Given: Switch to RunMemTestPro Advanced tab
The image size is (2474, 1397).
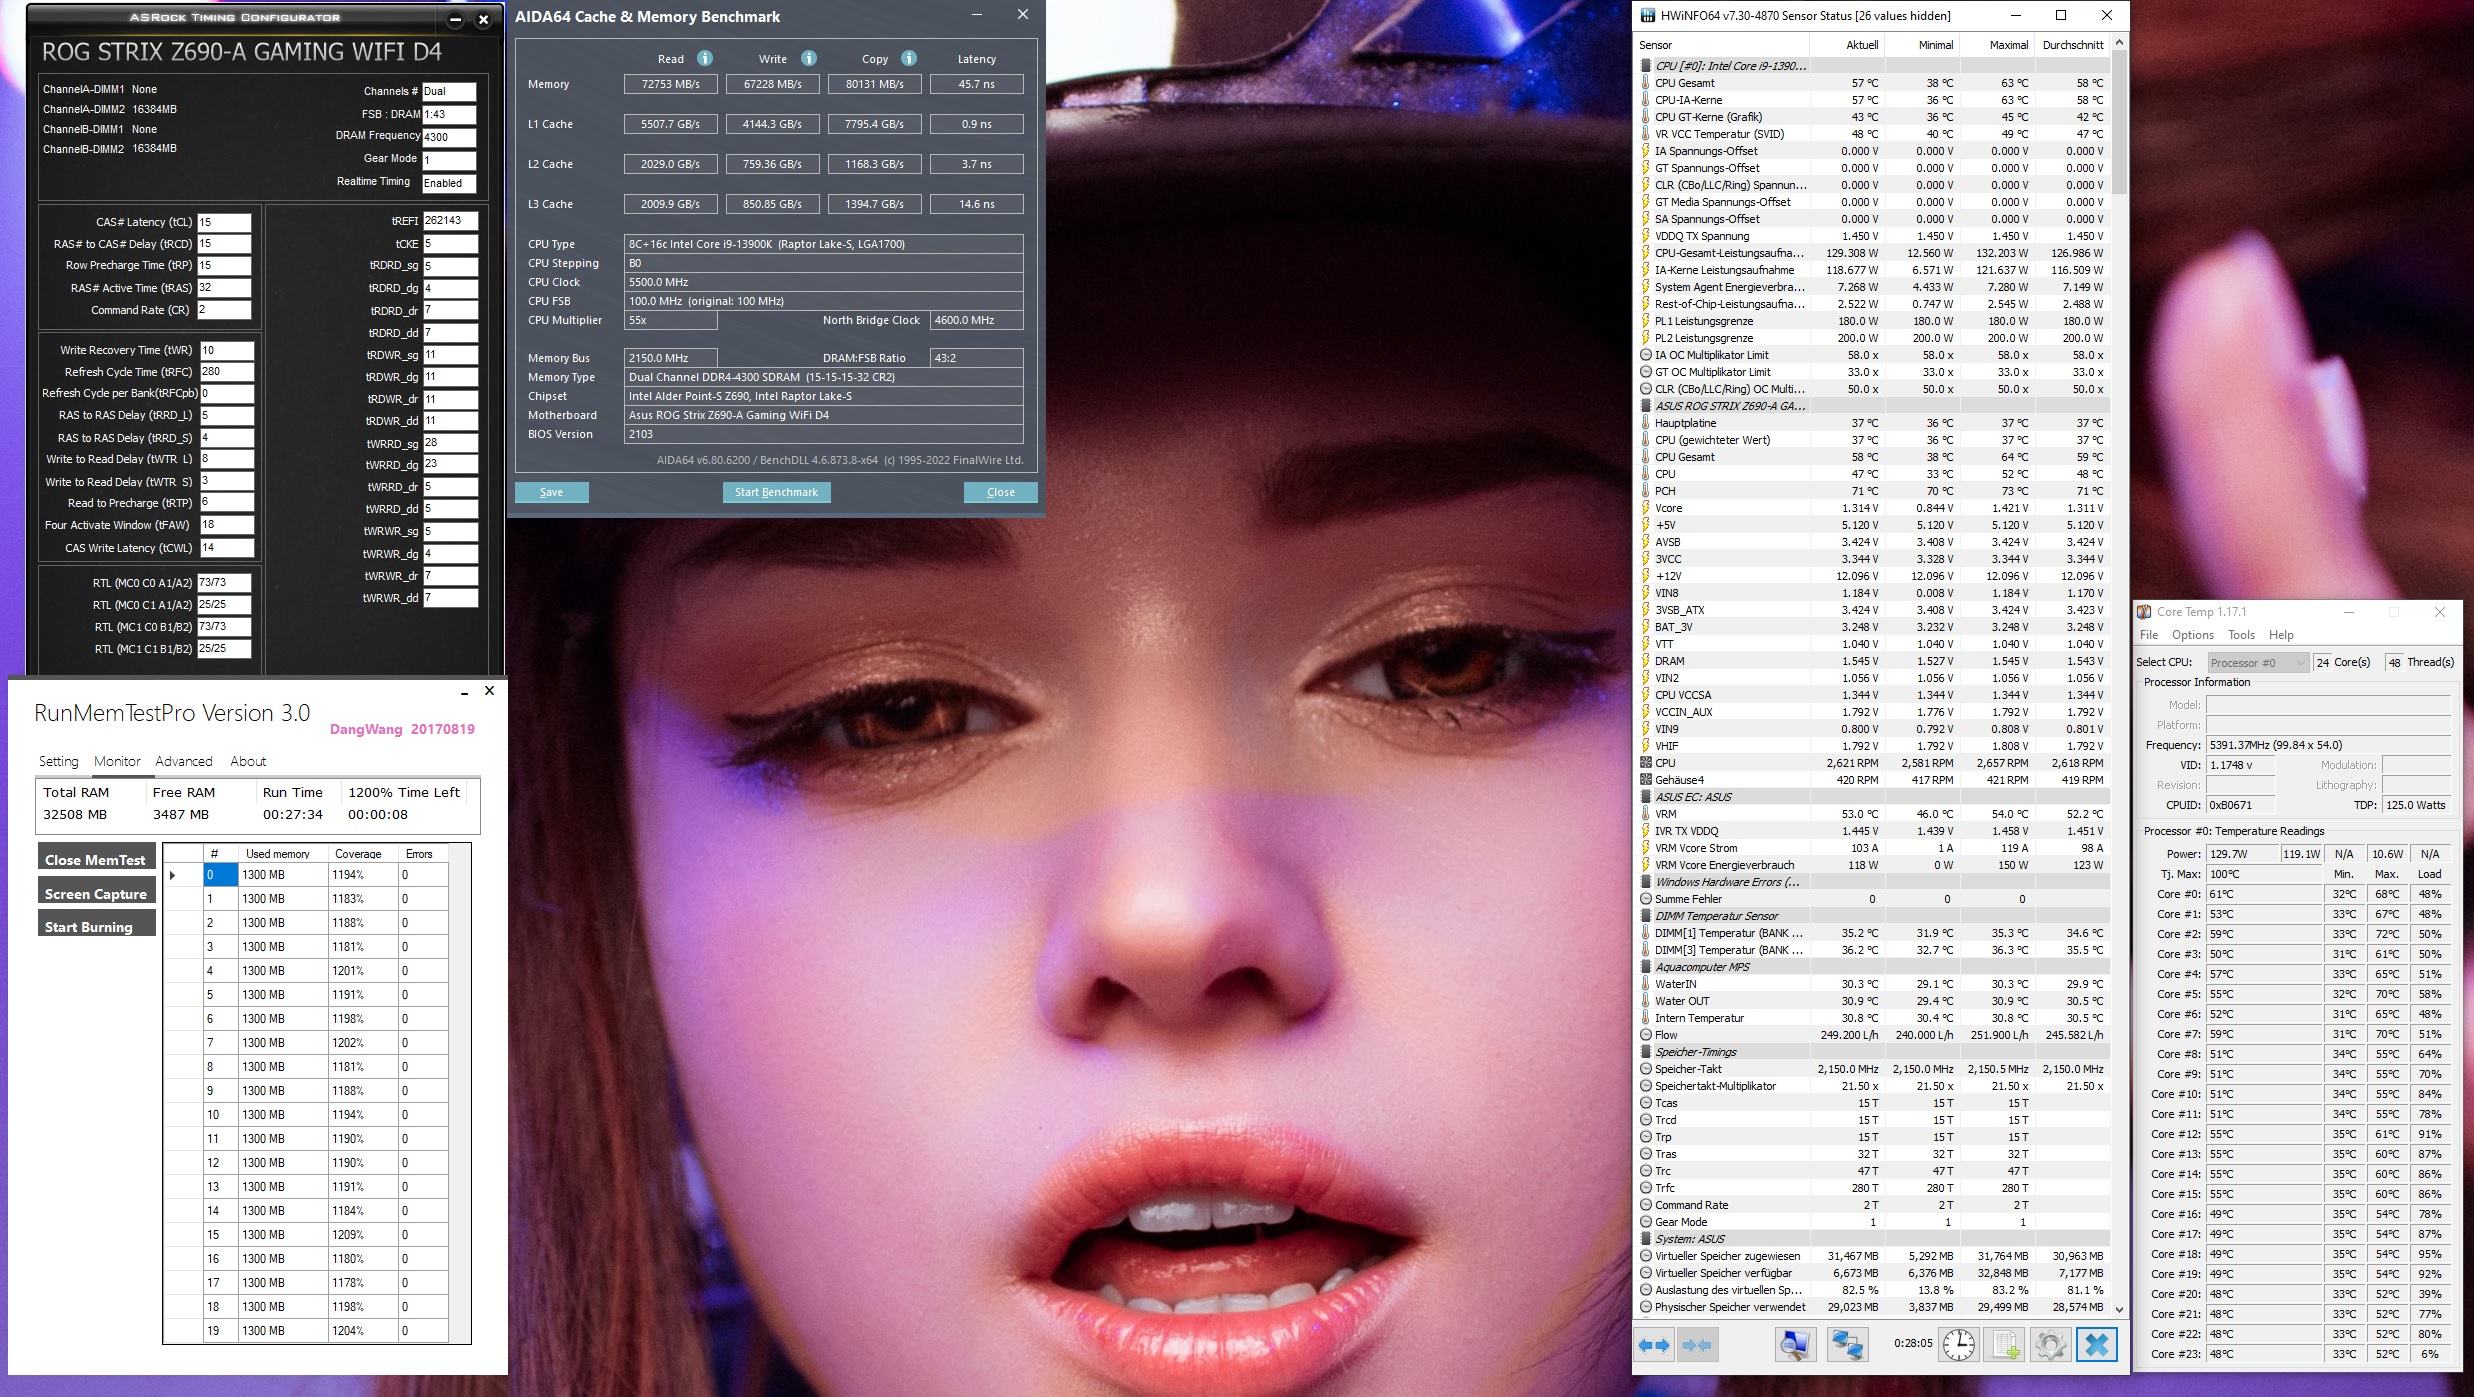Looking at the screenshot, I should tap(184, 761).
